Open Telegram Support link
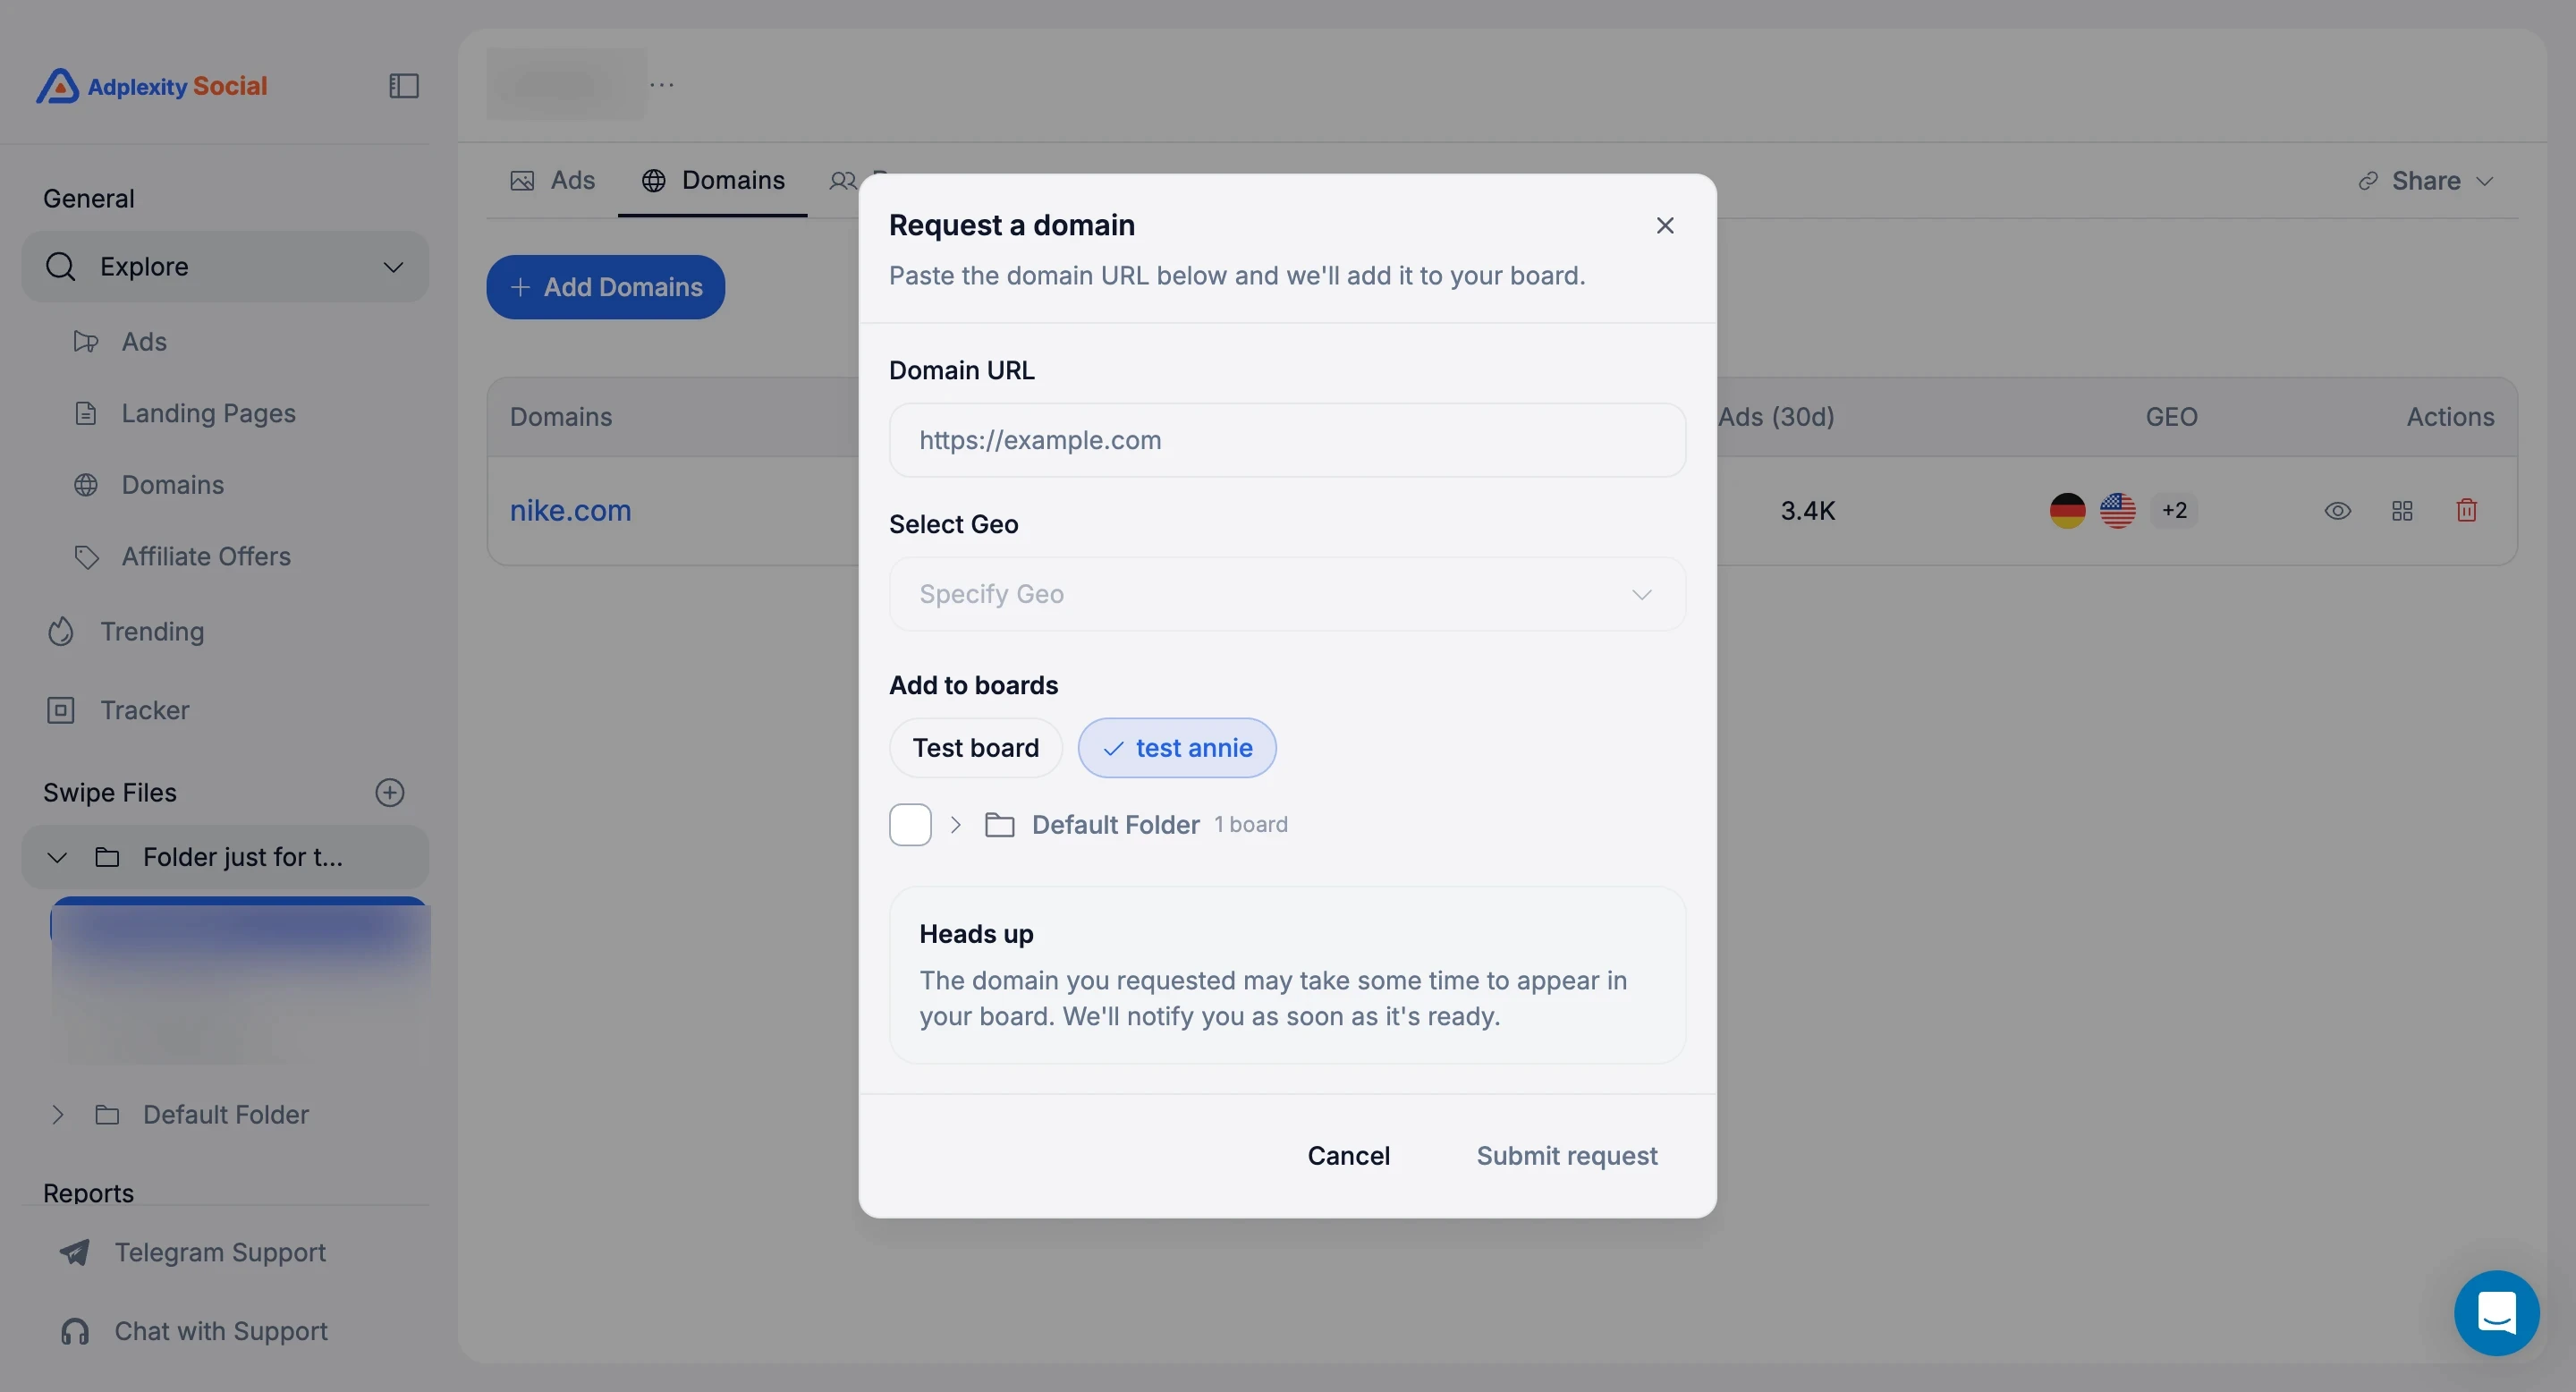 click(219, 1252)
